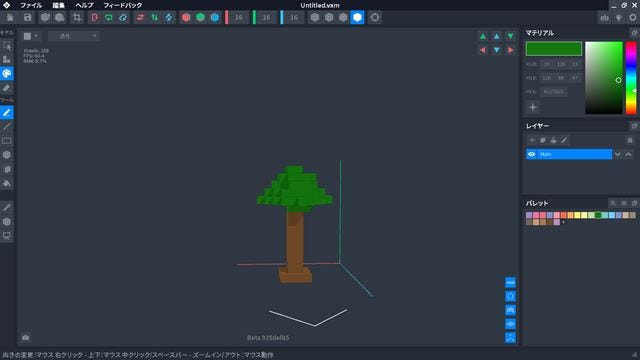Select the paint palette mode icon
The image size is (640, 360).
(x=7, y=73)
